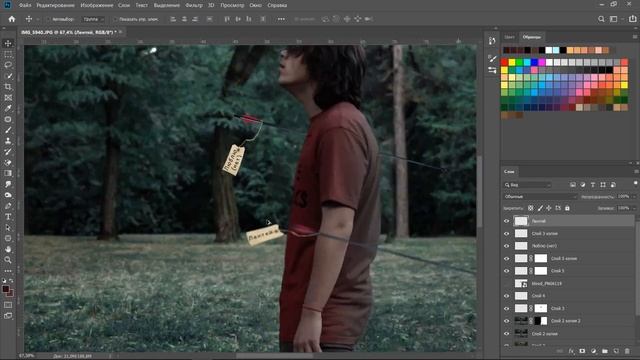Open the layer fill dropdown arrow

(x=633, y=208)
